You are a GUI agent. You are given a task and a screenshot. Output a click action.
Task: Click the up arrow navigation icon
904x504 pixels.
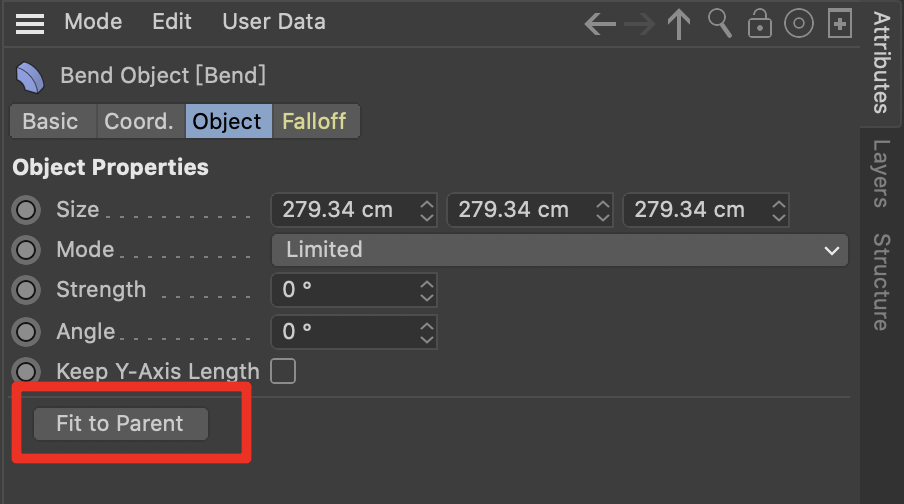point(679,24)
